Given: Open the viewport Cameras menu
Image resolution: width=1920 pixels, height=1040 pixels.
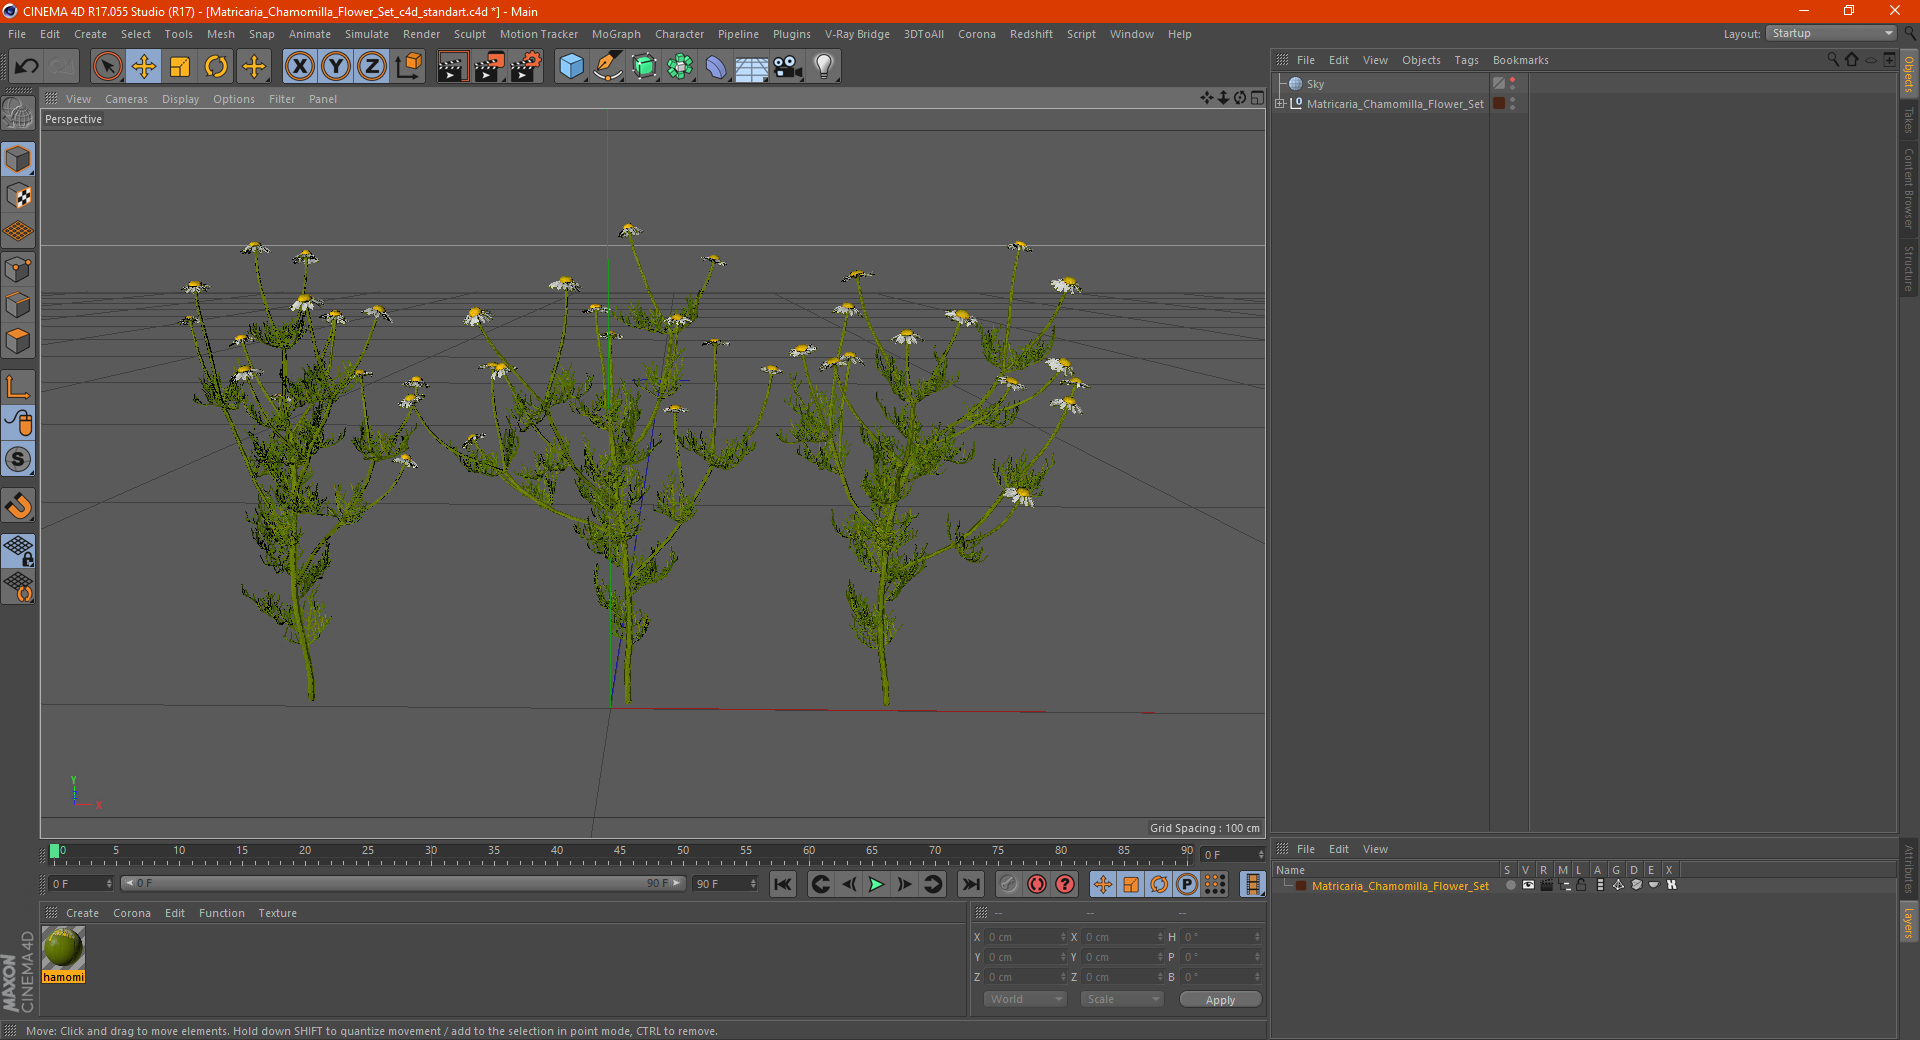Looking at the screenshot, I should tap(126, 99).
